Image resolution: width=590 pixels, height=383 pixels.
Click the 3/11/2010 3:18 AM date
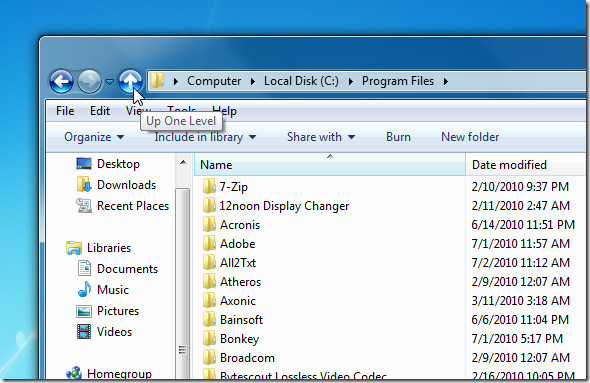click(520, 301)
